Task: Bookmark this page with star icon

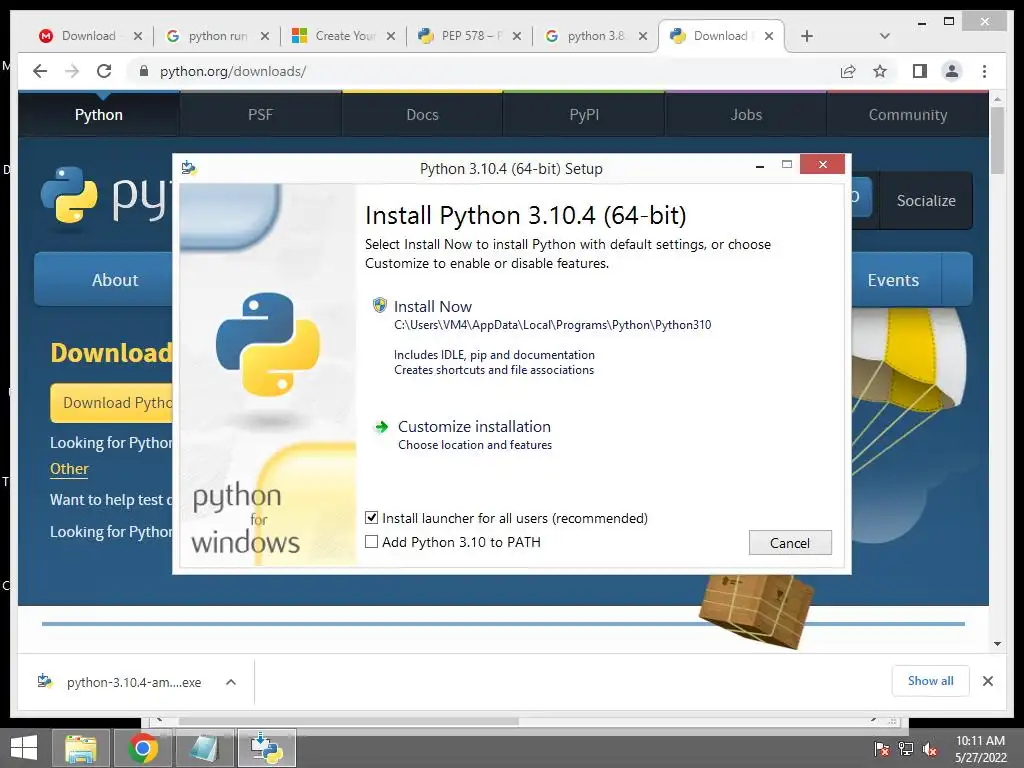Action: click(x=880, y=71)
